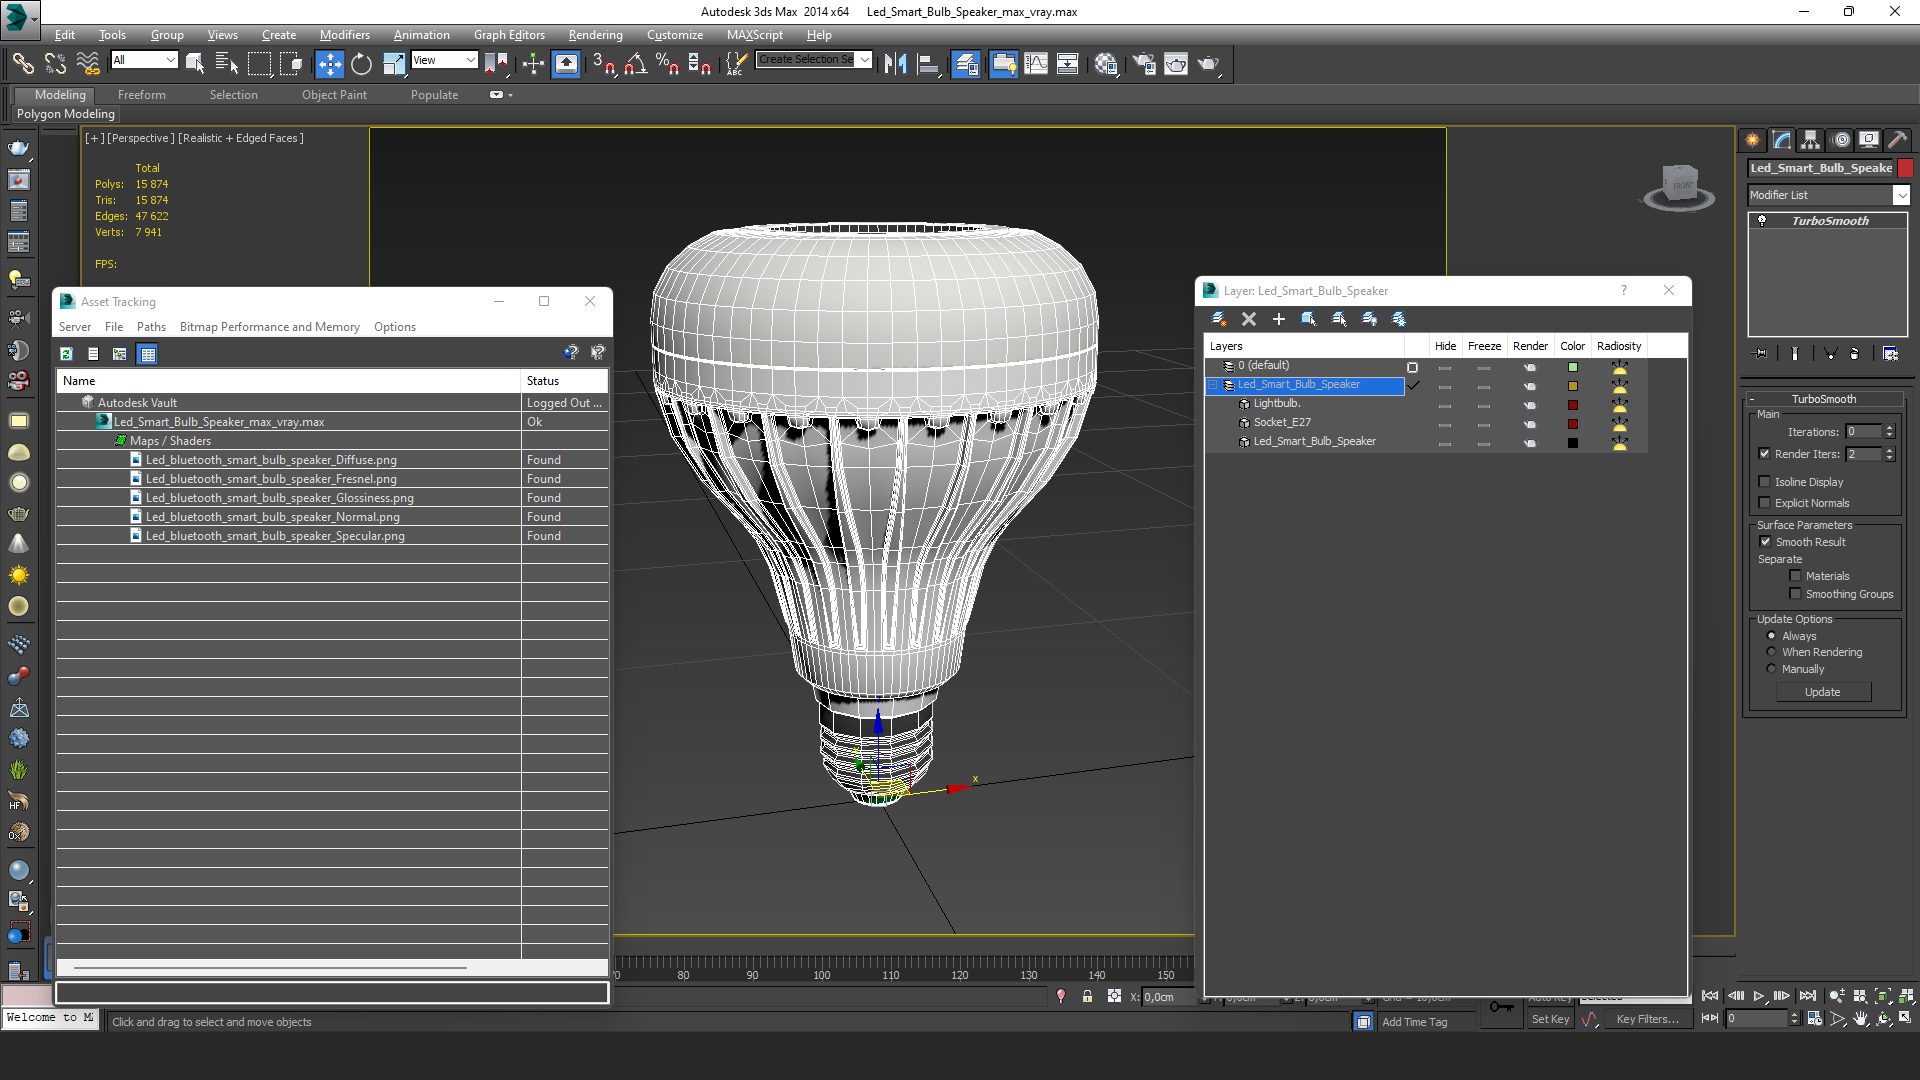Screen dimensions: 1920x1080
Task: Toggle the Render Iters checkbox
Action: (1765, 454)
